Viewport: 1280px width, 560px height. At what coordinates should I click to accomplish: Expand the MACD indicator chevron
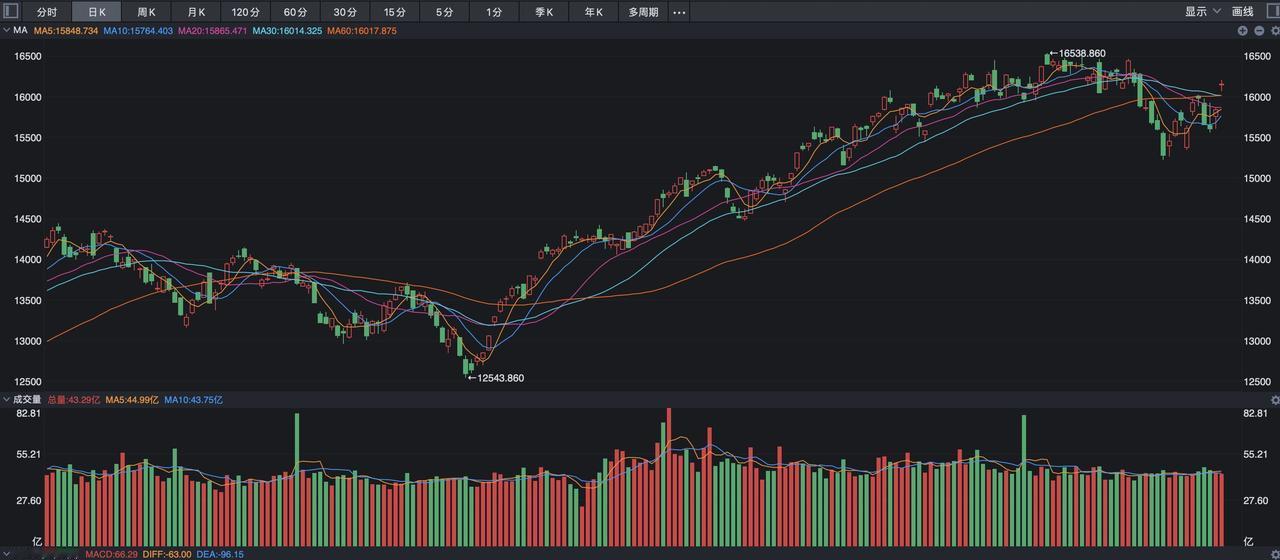click(x=6, y=554)
